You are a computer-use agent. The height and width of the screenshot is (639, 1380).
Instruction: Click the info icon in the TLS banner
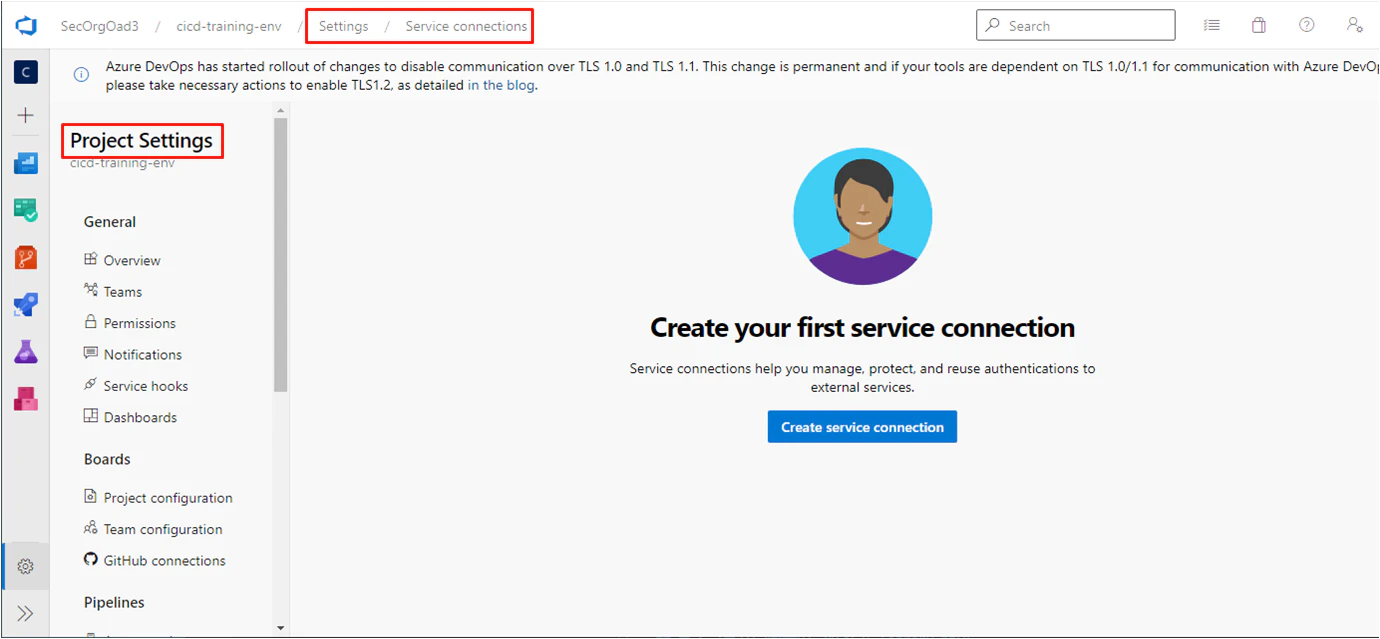[x=82, y=73]
